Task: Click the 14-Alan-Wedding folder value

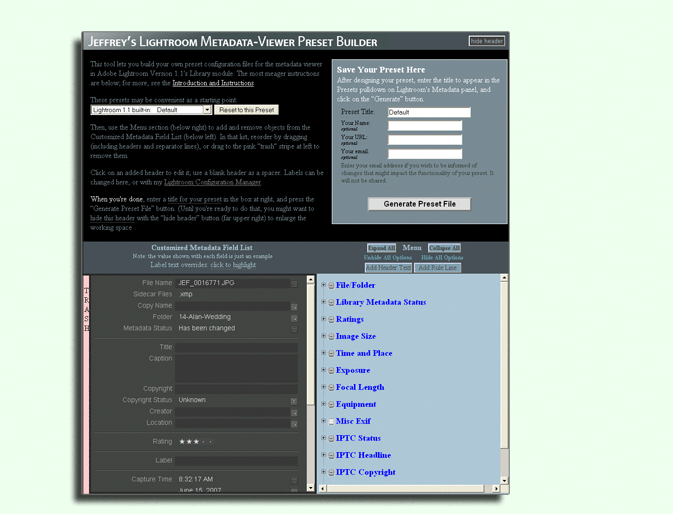Action: coord(205,317)
